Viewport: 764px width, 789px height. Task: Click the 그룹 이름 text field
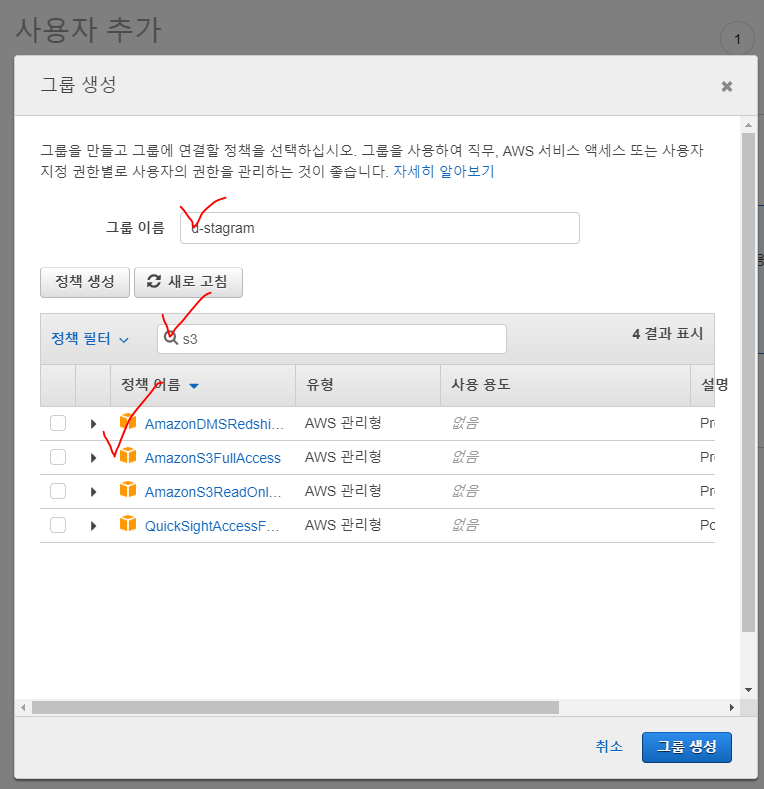[x=380, y=228]
